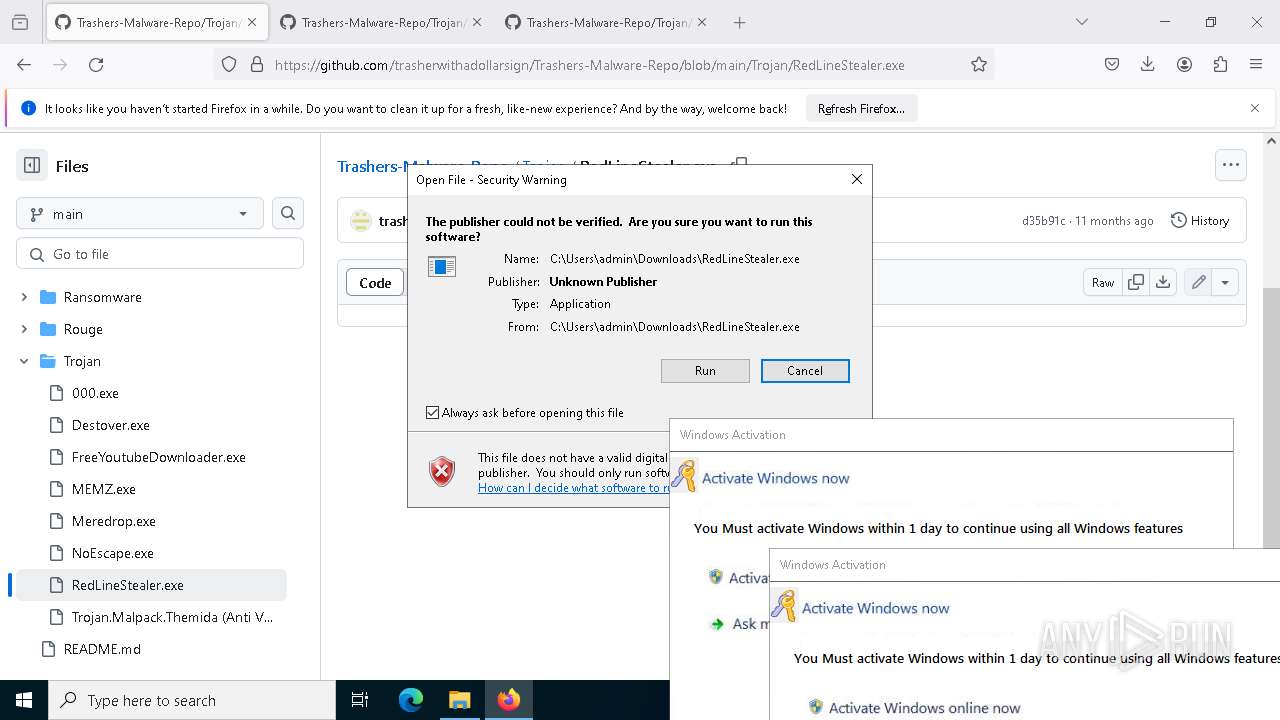
Task: Collapse the Trojan folder
Action: (x=24, y=361)
